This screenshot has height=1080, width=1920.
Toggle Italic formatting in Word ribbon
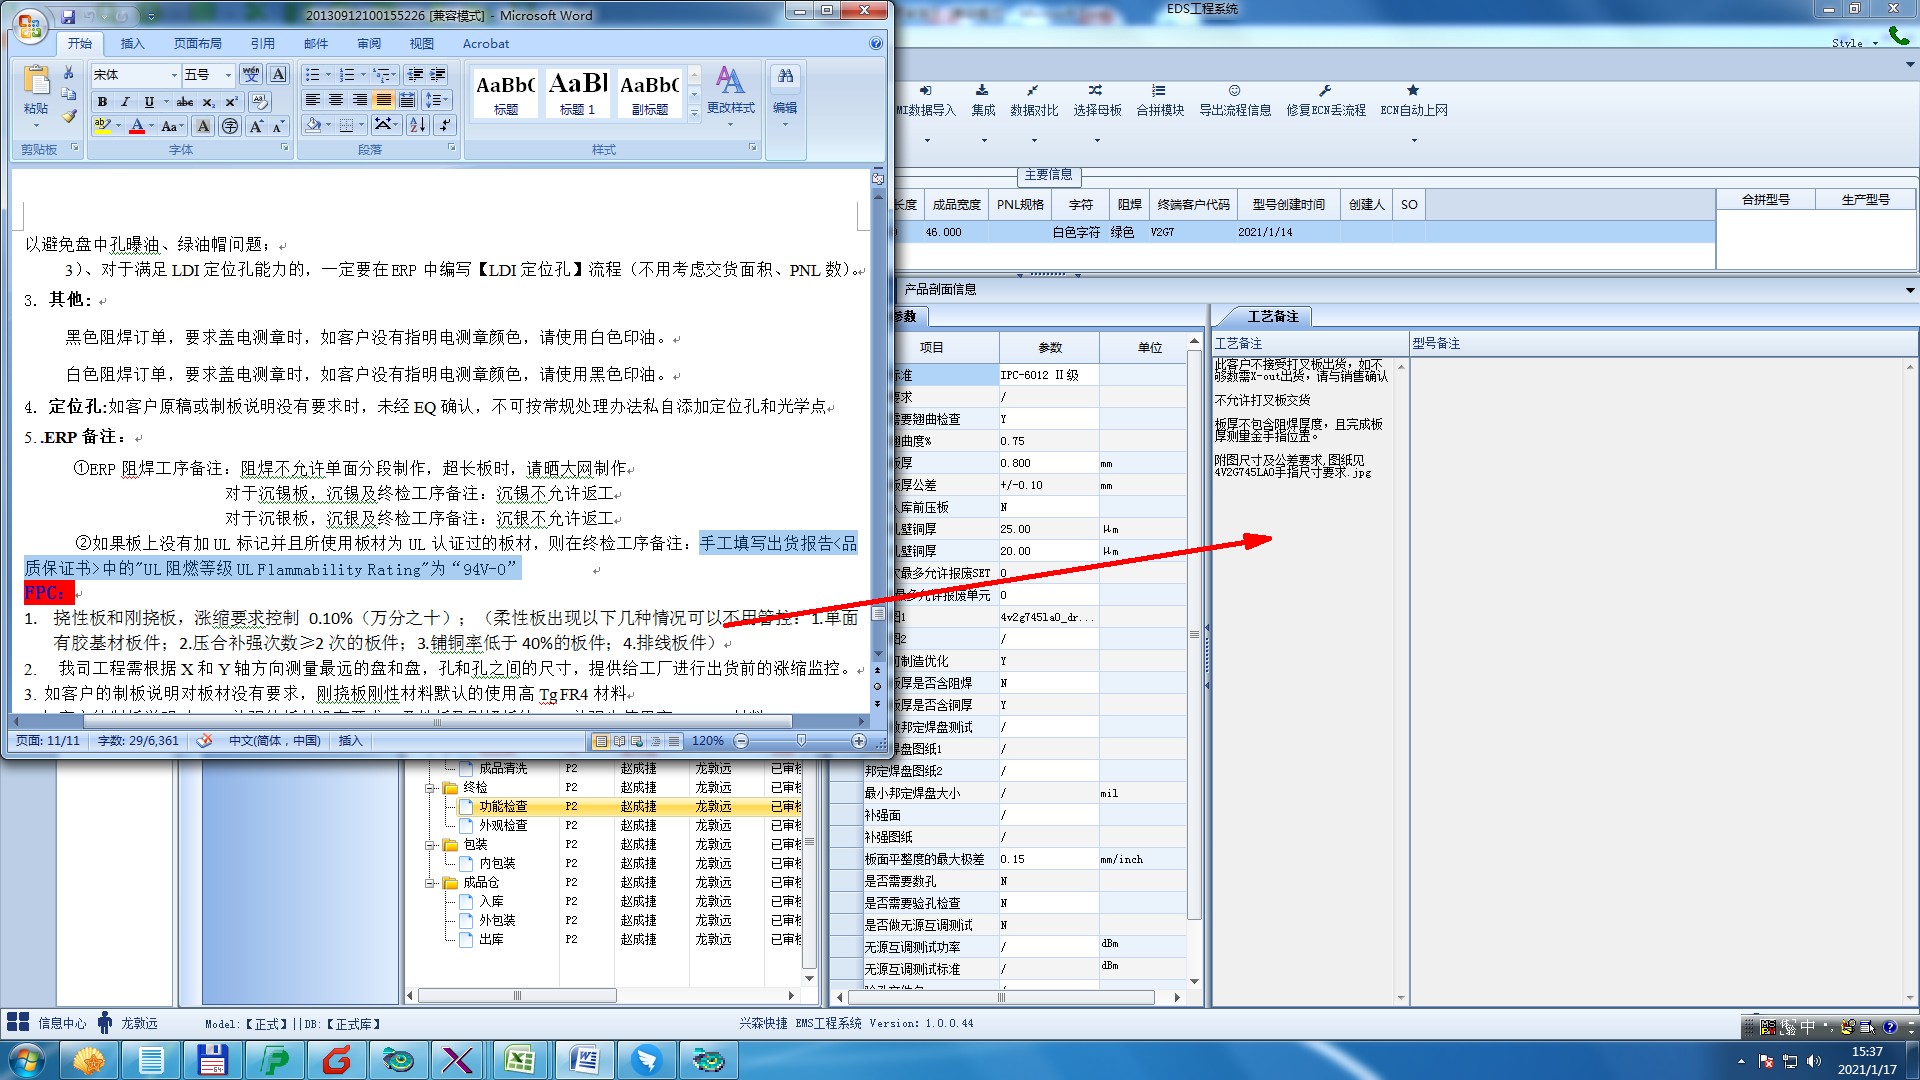pyautogui.click(x=125, y=102)
